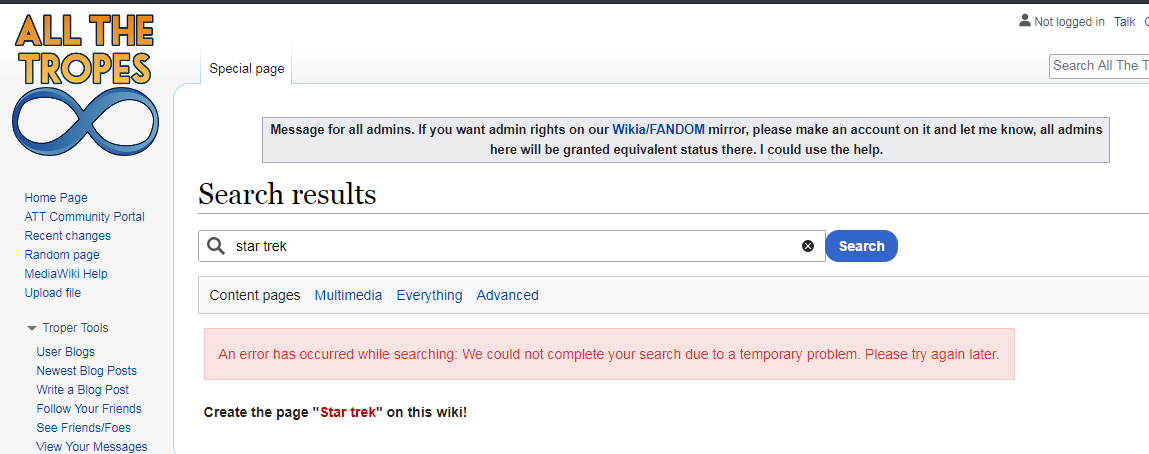
Task: Clear the search field with the X icon
Action: point(808,246)
